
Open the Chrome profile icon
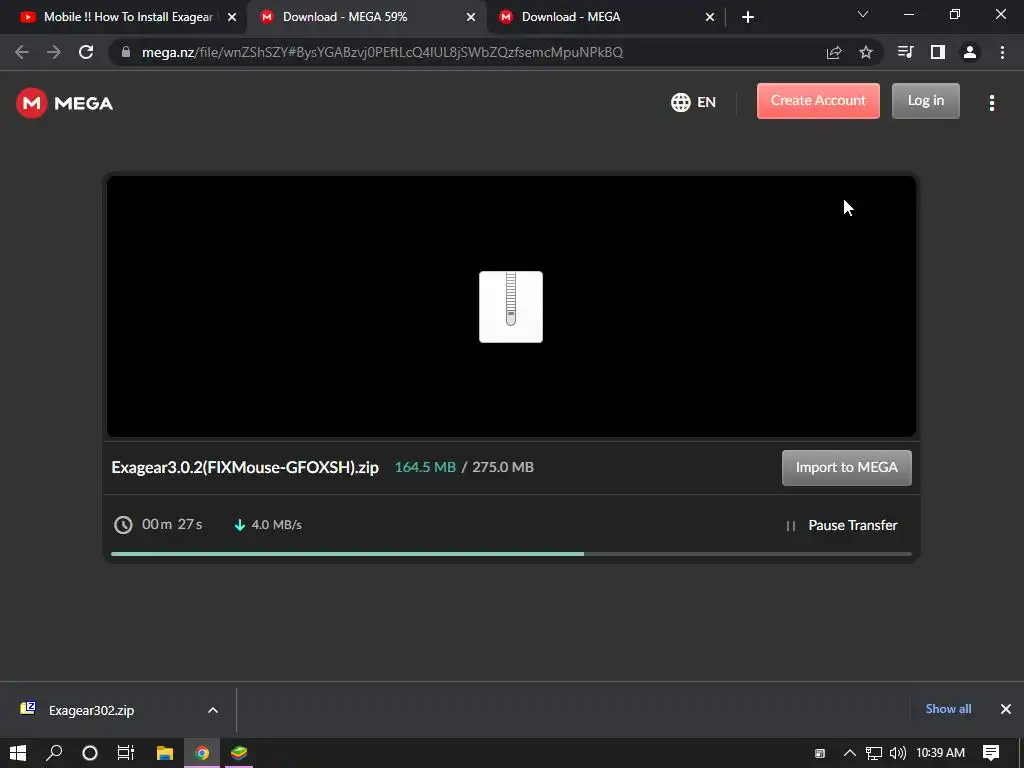tap(970, 52)
